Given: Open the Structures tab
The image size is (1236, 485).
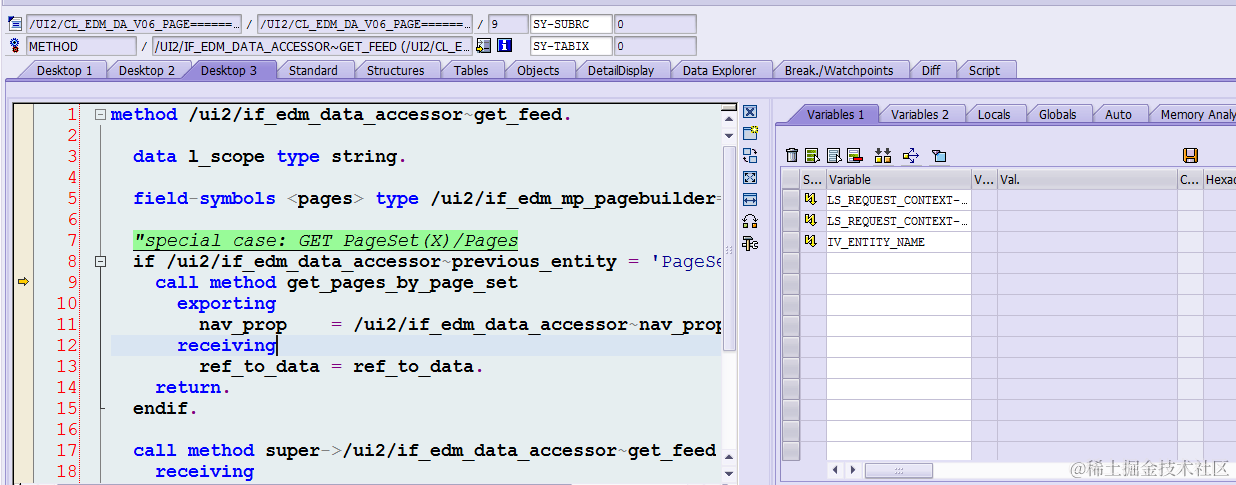Looking at the screenshot, I should click(x=395, y=70).
